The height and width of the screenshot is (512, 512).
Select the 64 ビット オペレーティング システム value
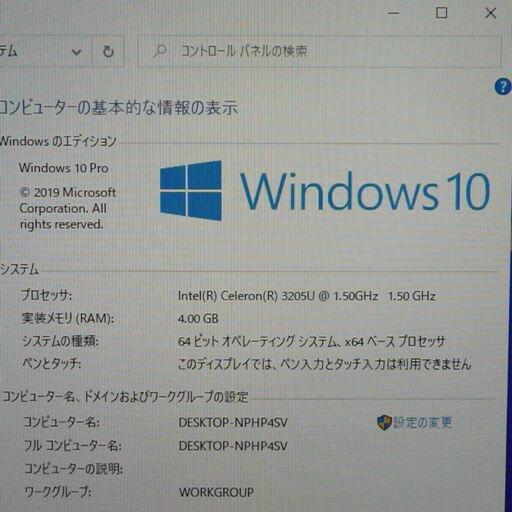click(311, 341)
